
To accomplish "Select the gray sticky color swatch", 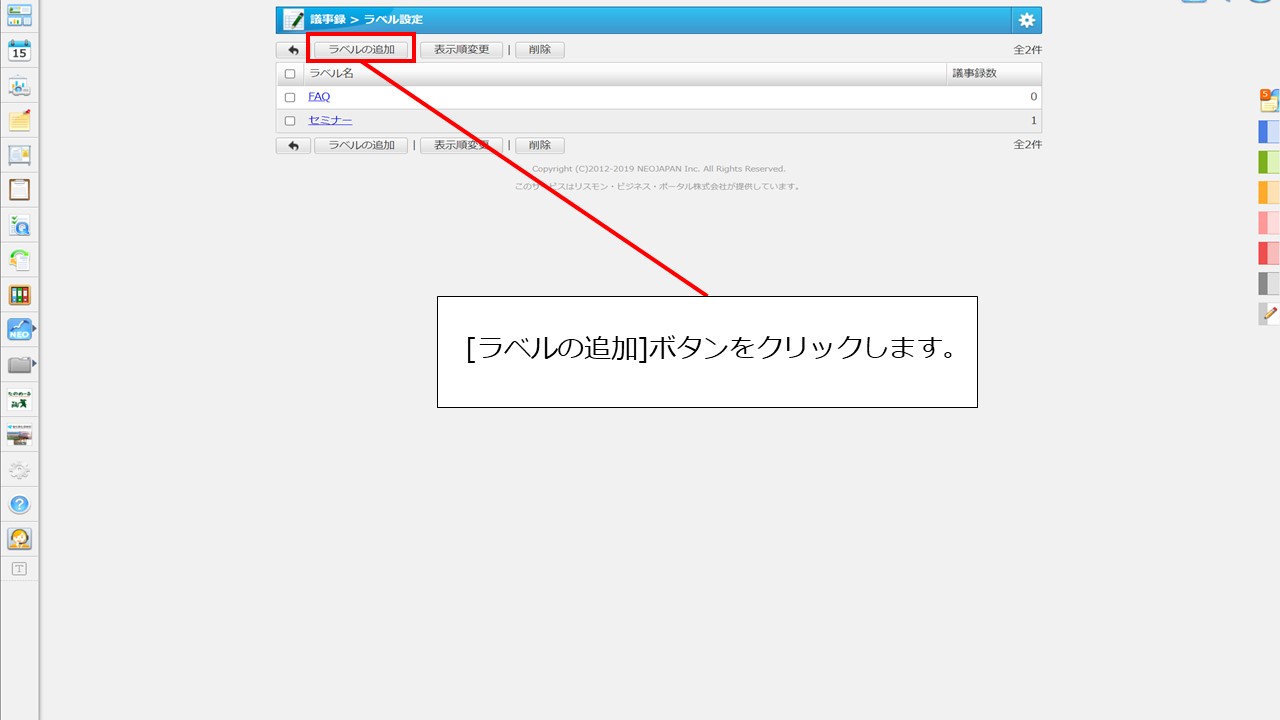I will tap(1269, 283).
